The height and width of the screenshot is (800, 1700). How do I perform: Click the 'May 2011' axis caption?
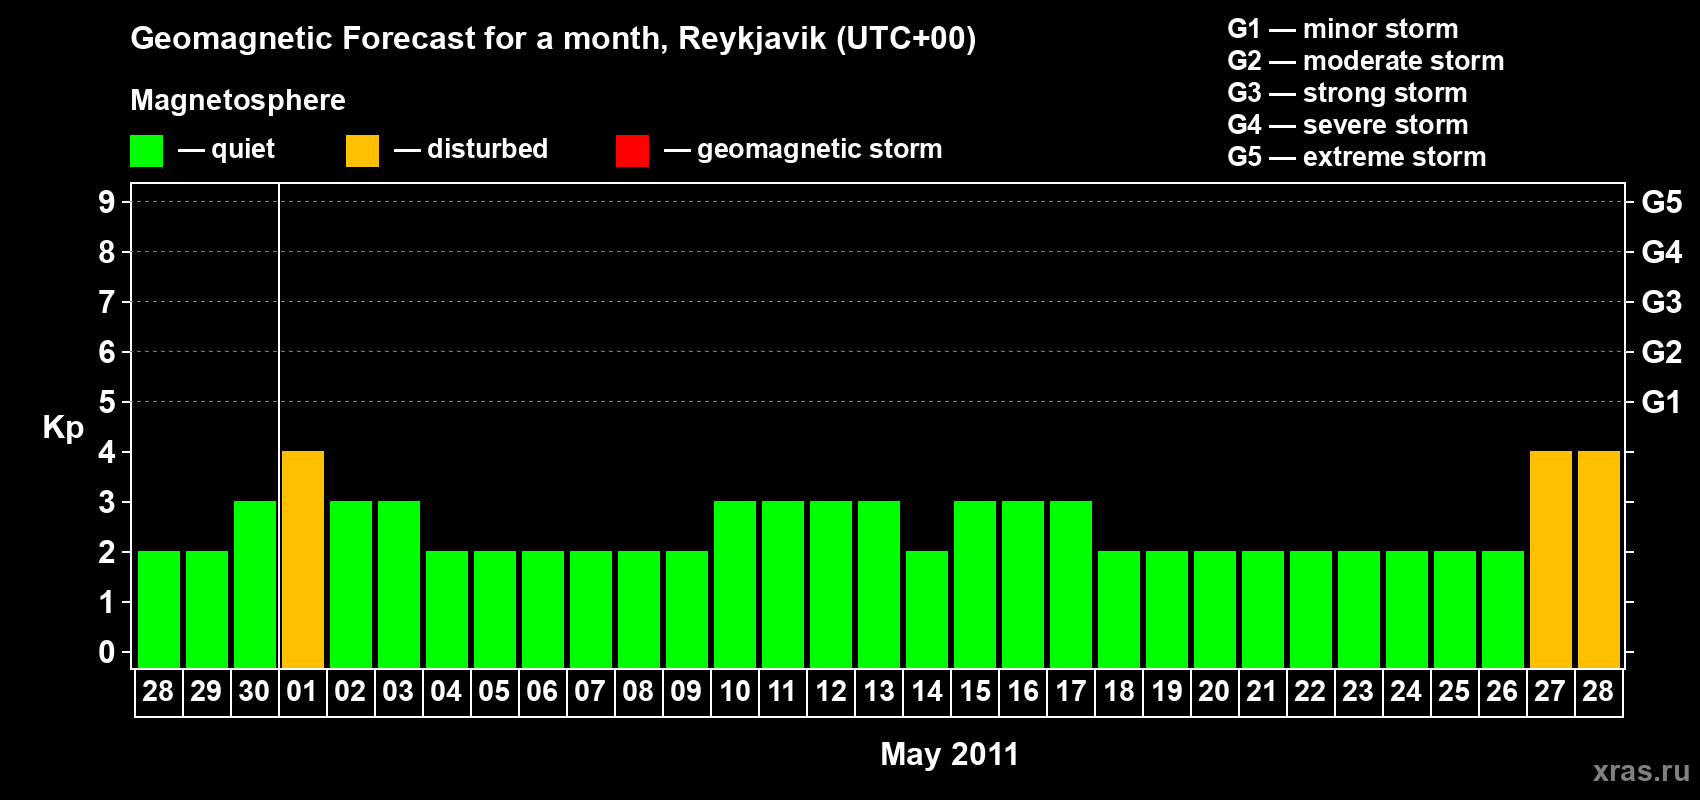(949, 754)
